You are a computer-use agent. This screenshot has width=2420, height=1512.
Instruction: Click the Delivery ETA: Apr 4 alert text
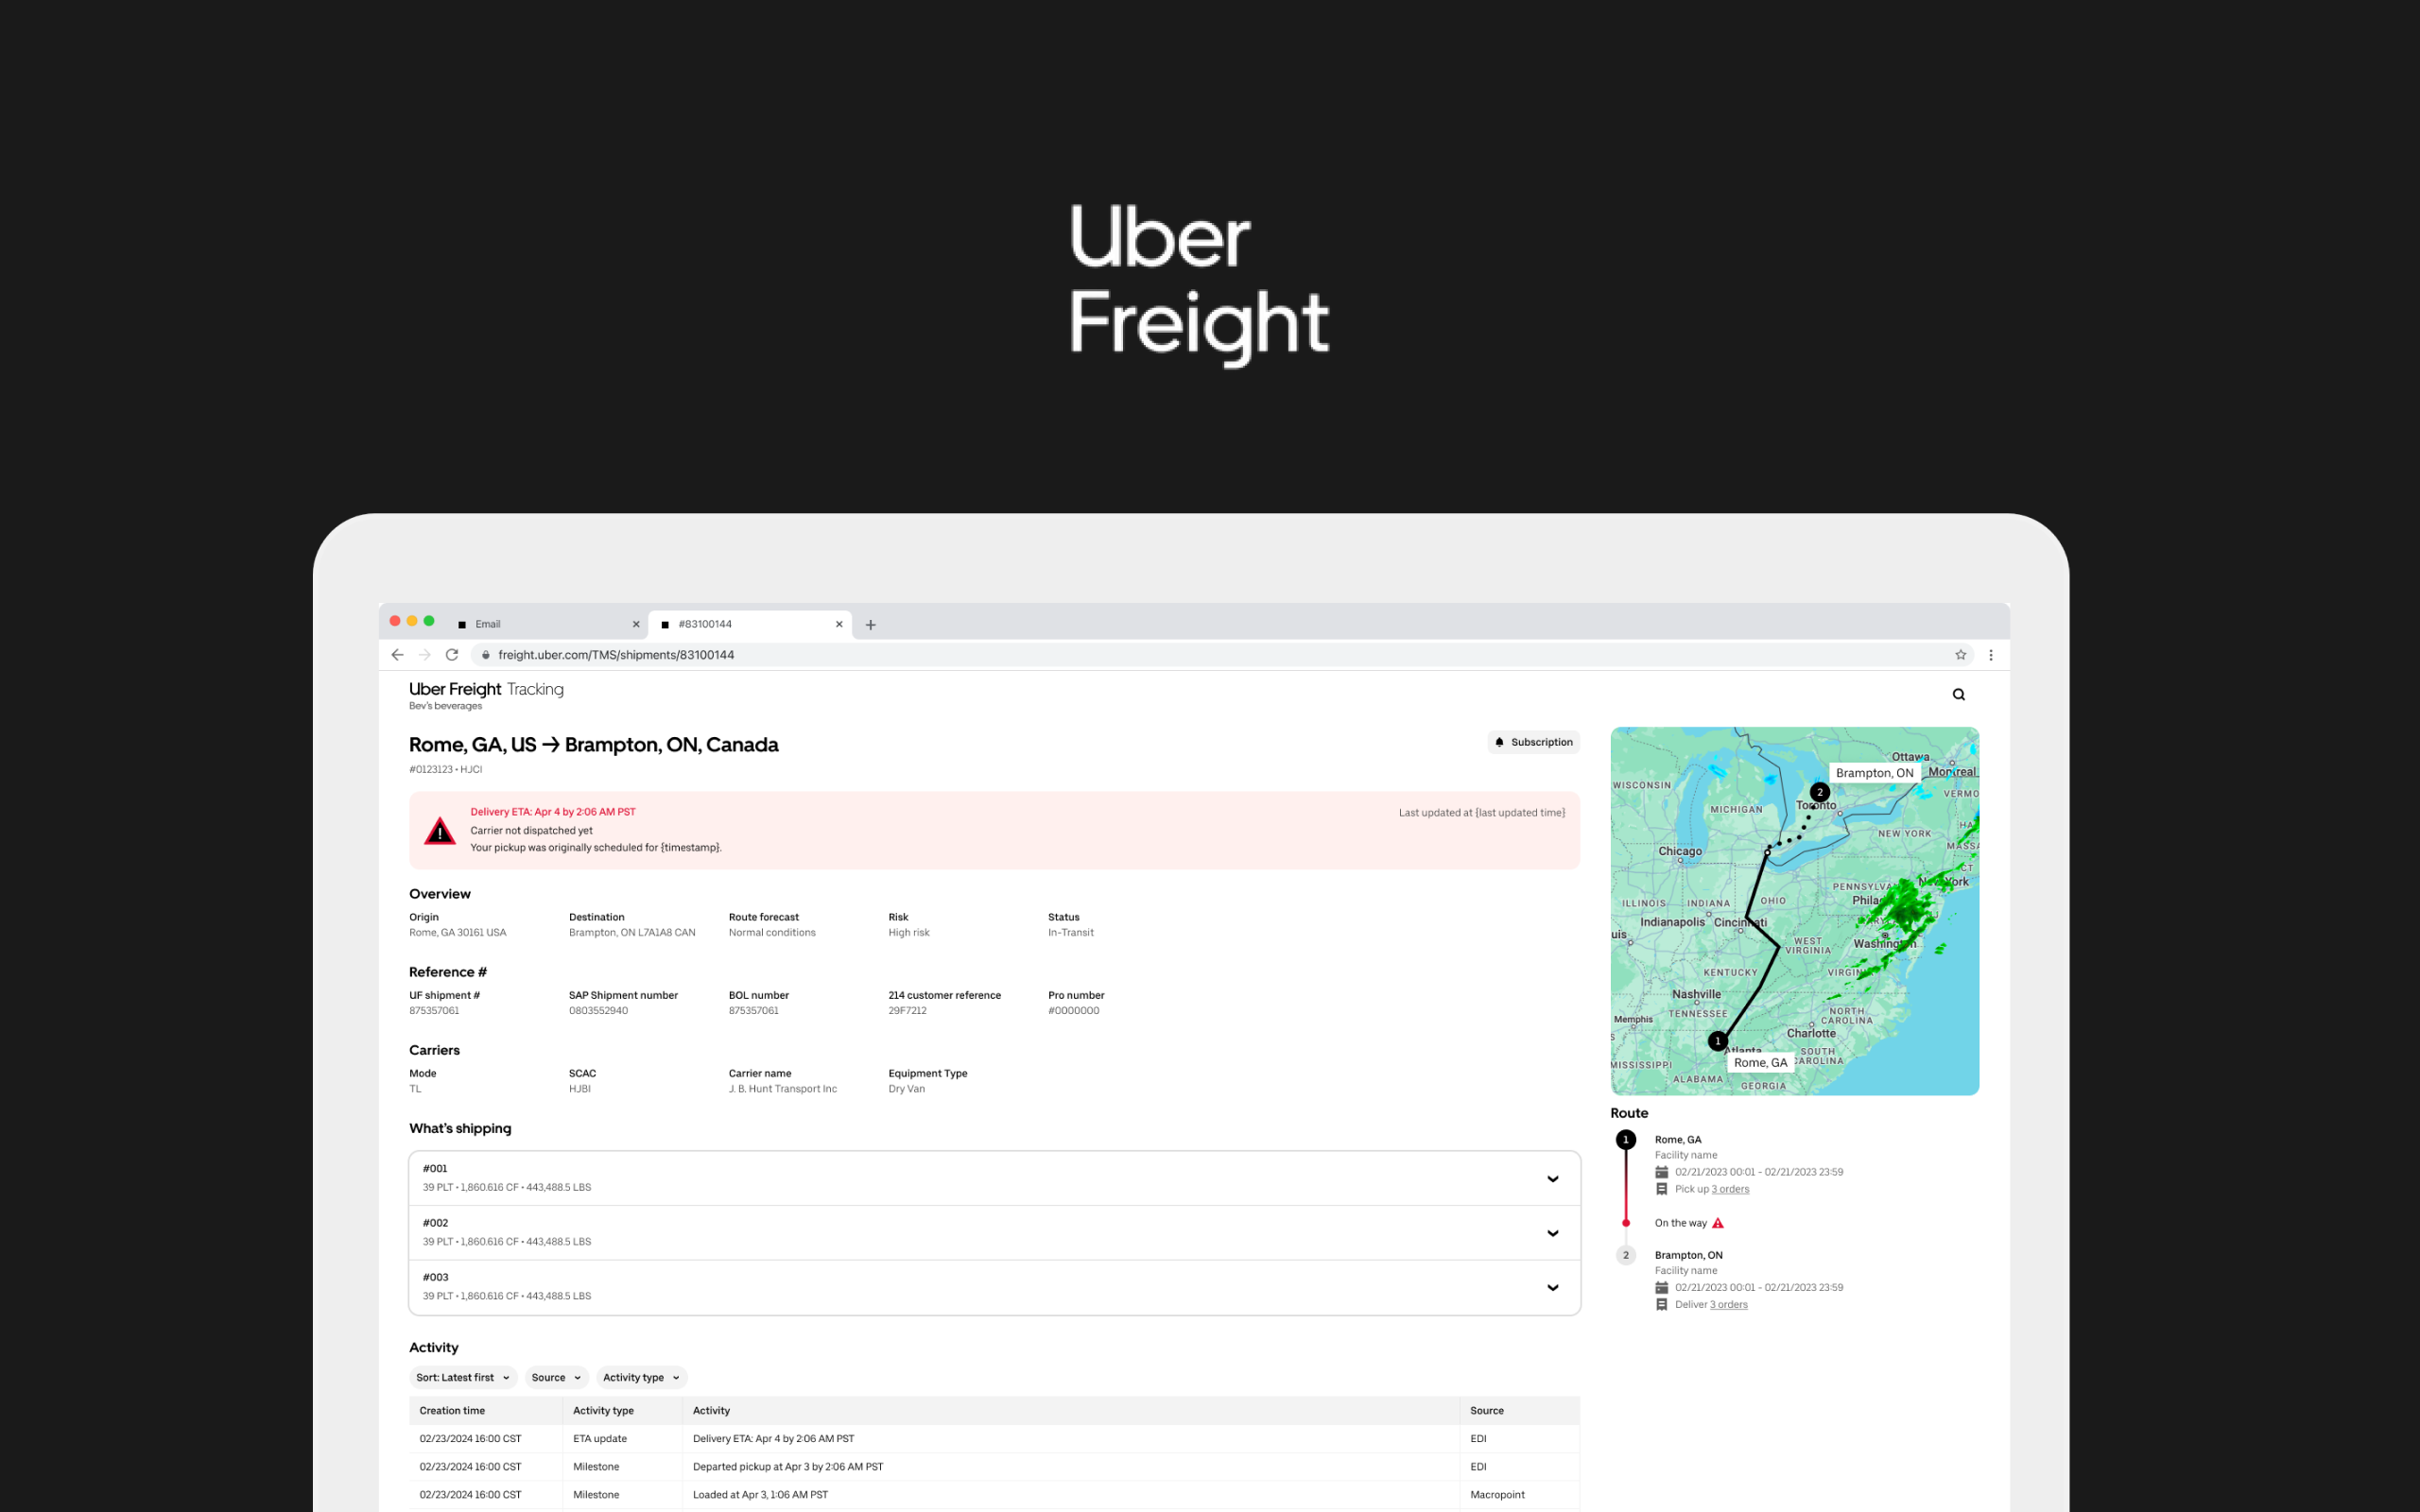point(553,812)
